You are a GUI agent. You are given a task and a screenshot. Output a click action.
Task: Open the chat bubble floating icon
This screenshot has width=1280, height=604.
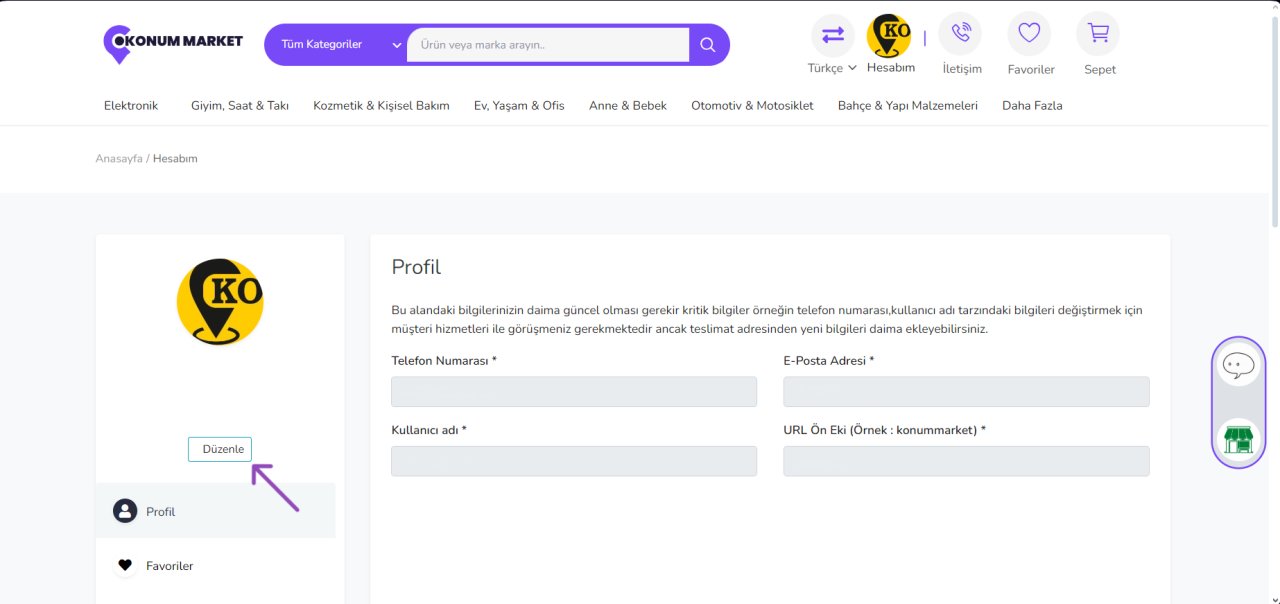[x=1239, y=366]
